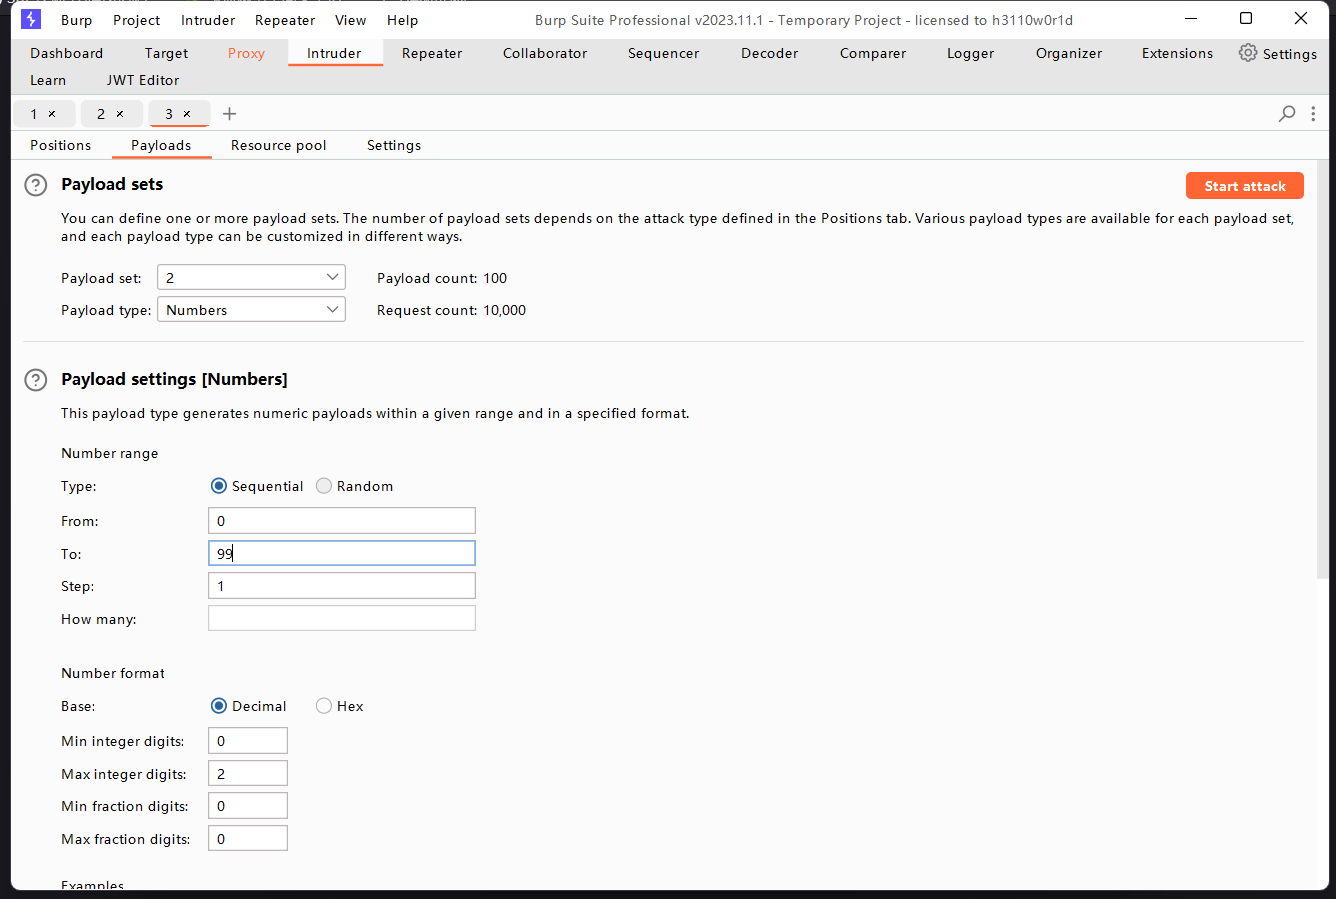Open the Resource pool sub-tab
The height and width of the screenshot is (899, 1336).
[279, 145]
